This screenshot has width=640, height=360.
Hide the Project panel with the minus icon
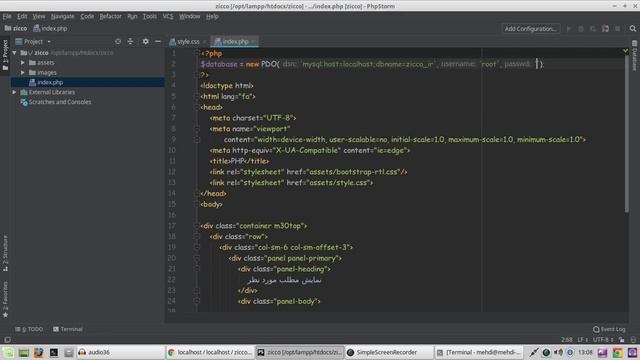(158, 41)
